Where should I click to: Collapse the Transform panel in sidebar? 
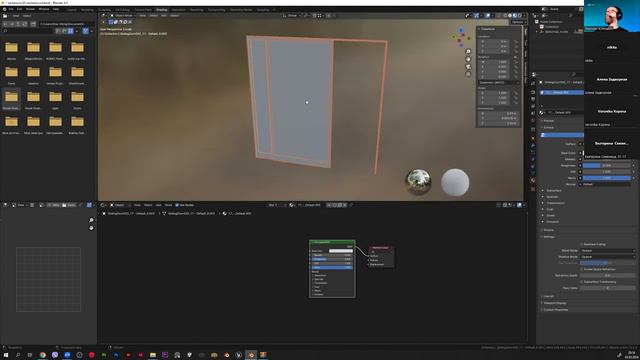point(487,29)
